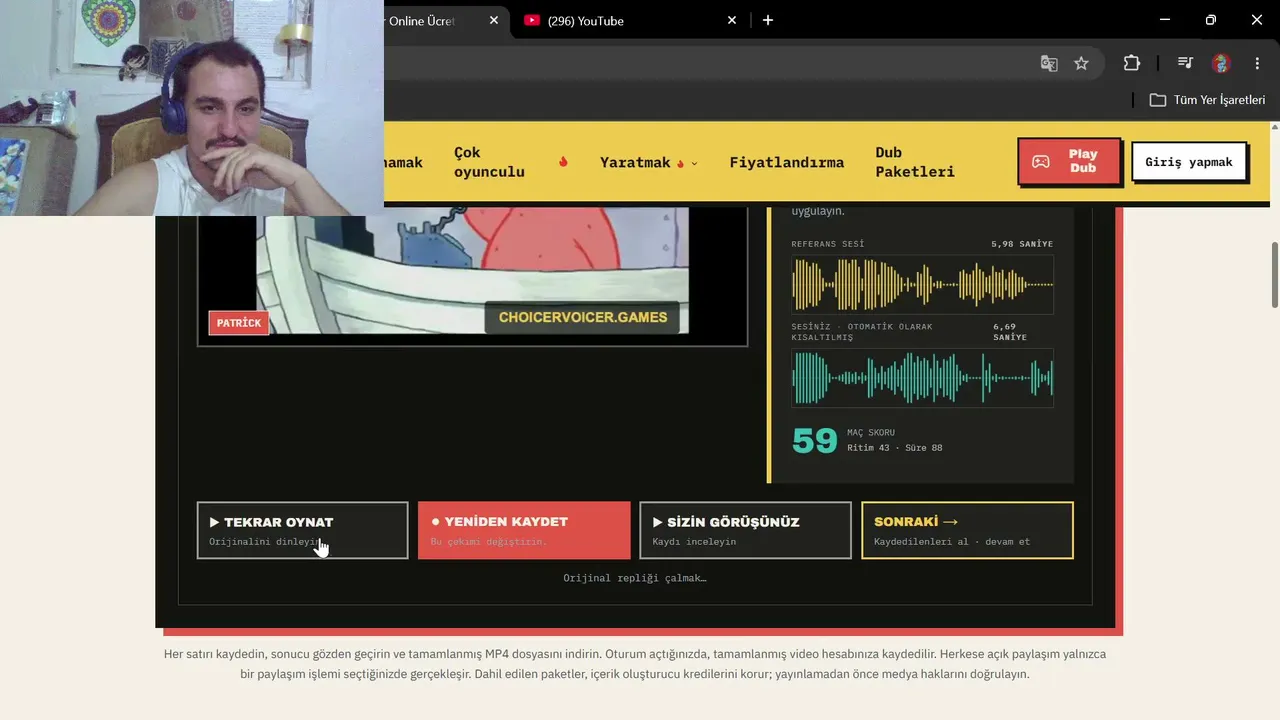Click the Giriş yapmak login button
The image size is (1280, 720).
(1189, 162)
